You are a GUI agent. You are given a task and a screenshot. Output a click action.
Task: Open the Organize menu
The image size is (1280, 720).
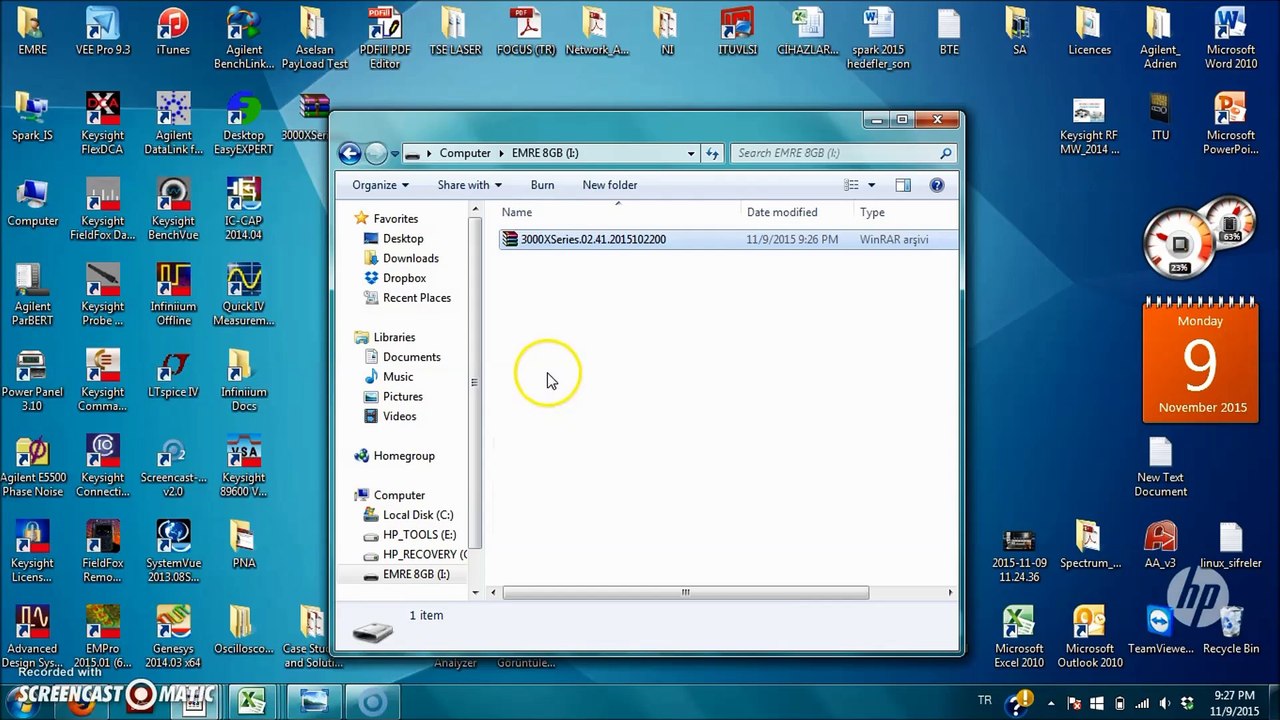click(380, 185)
